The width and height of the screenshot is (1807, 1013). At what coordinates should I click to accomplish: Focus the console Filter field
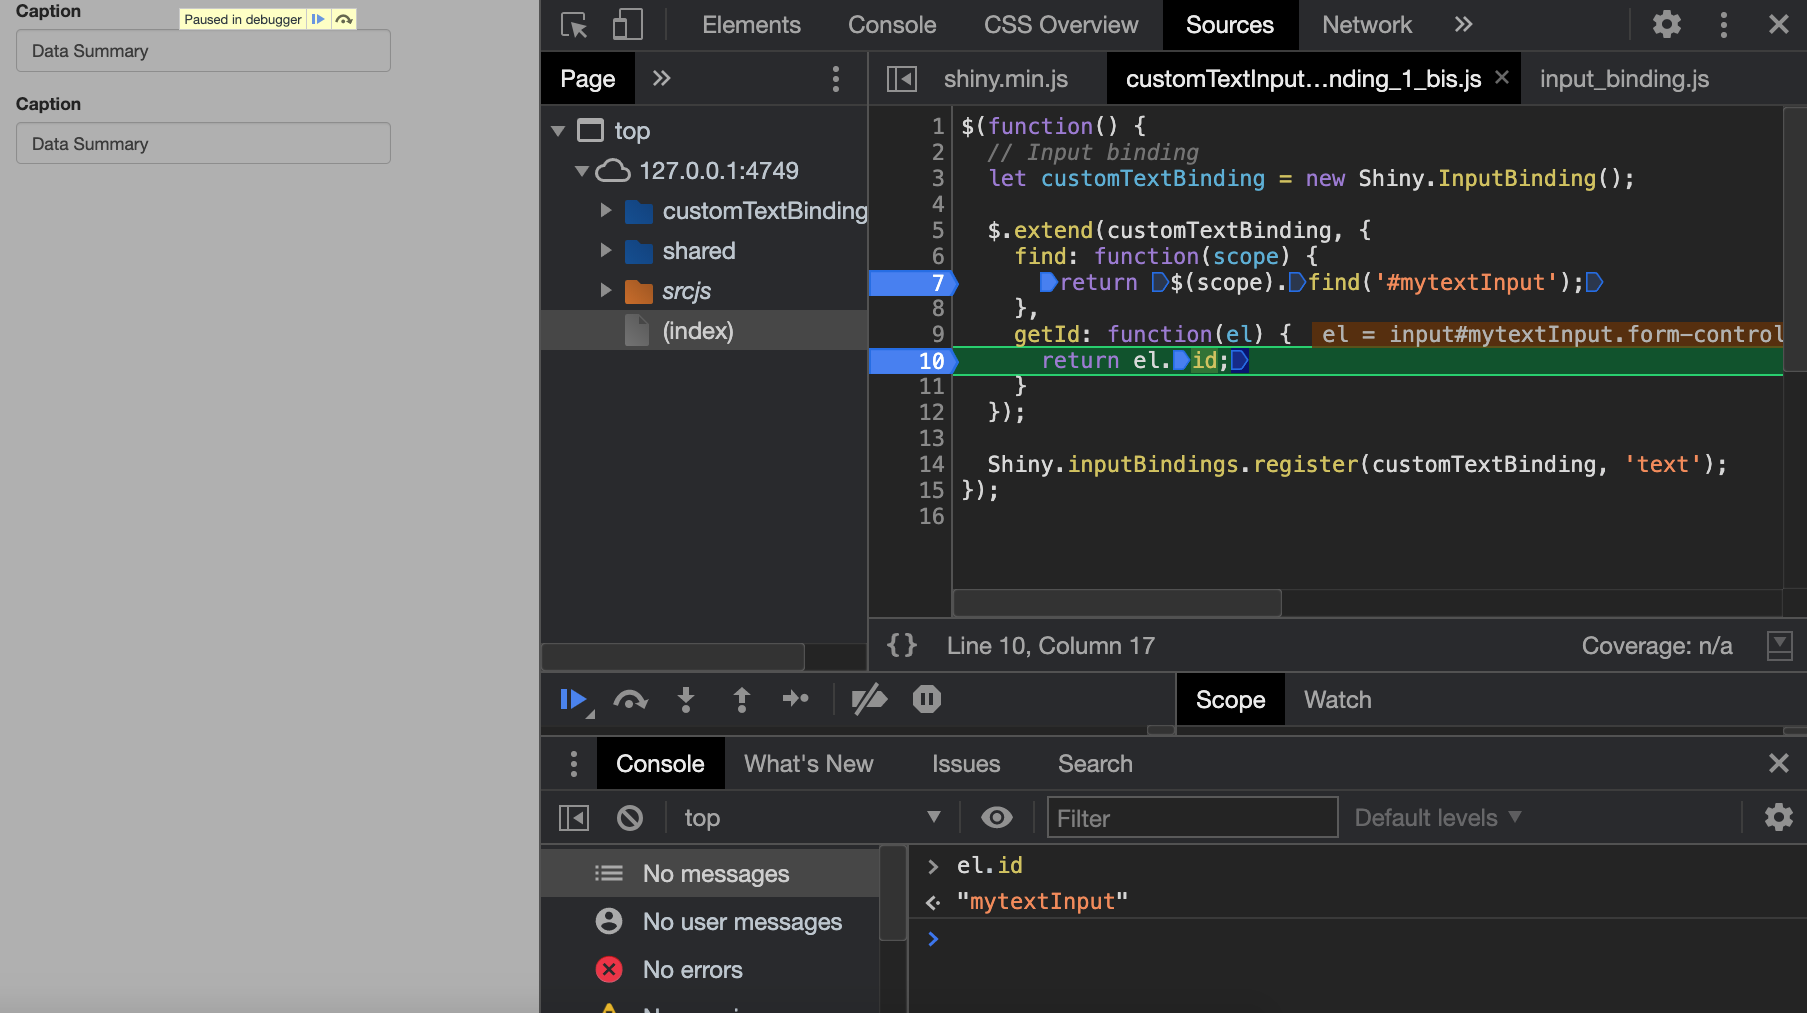point(1192,818)
